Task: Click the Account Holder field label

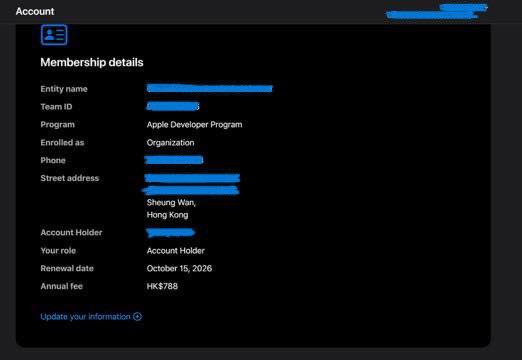Action: click(x=71, y=233)
